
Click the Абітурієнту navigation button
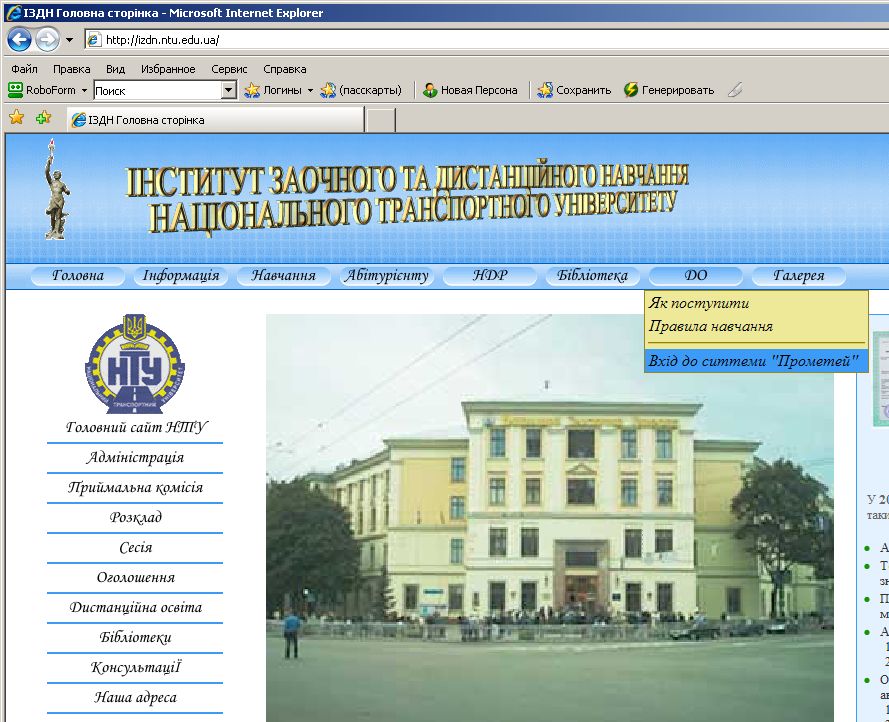pos(387,276)
